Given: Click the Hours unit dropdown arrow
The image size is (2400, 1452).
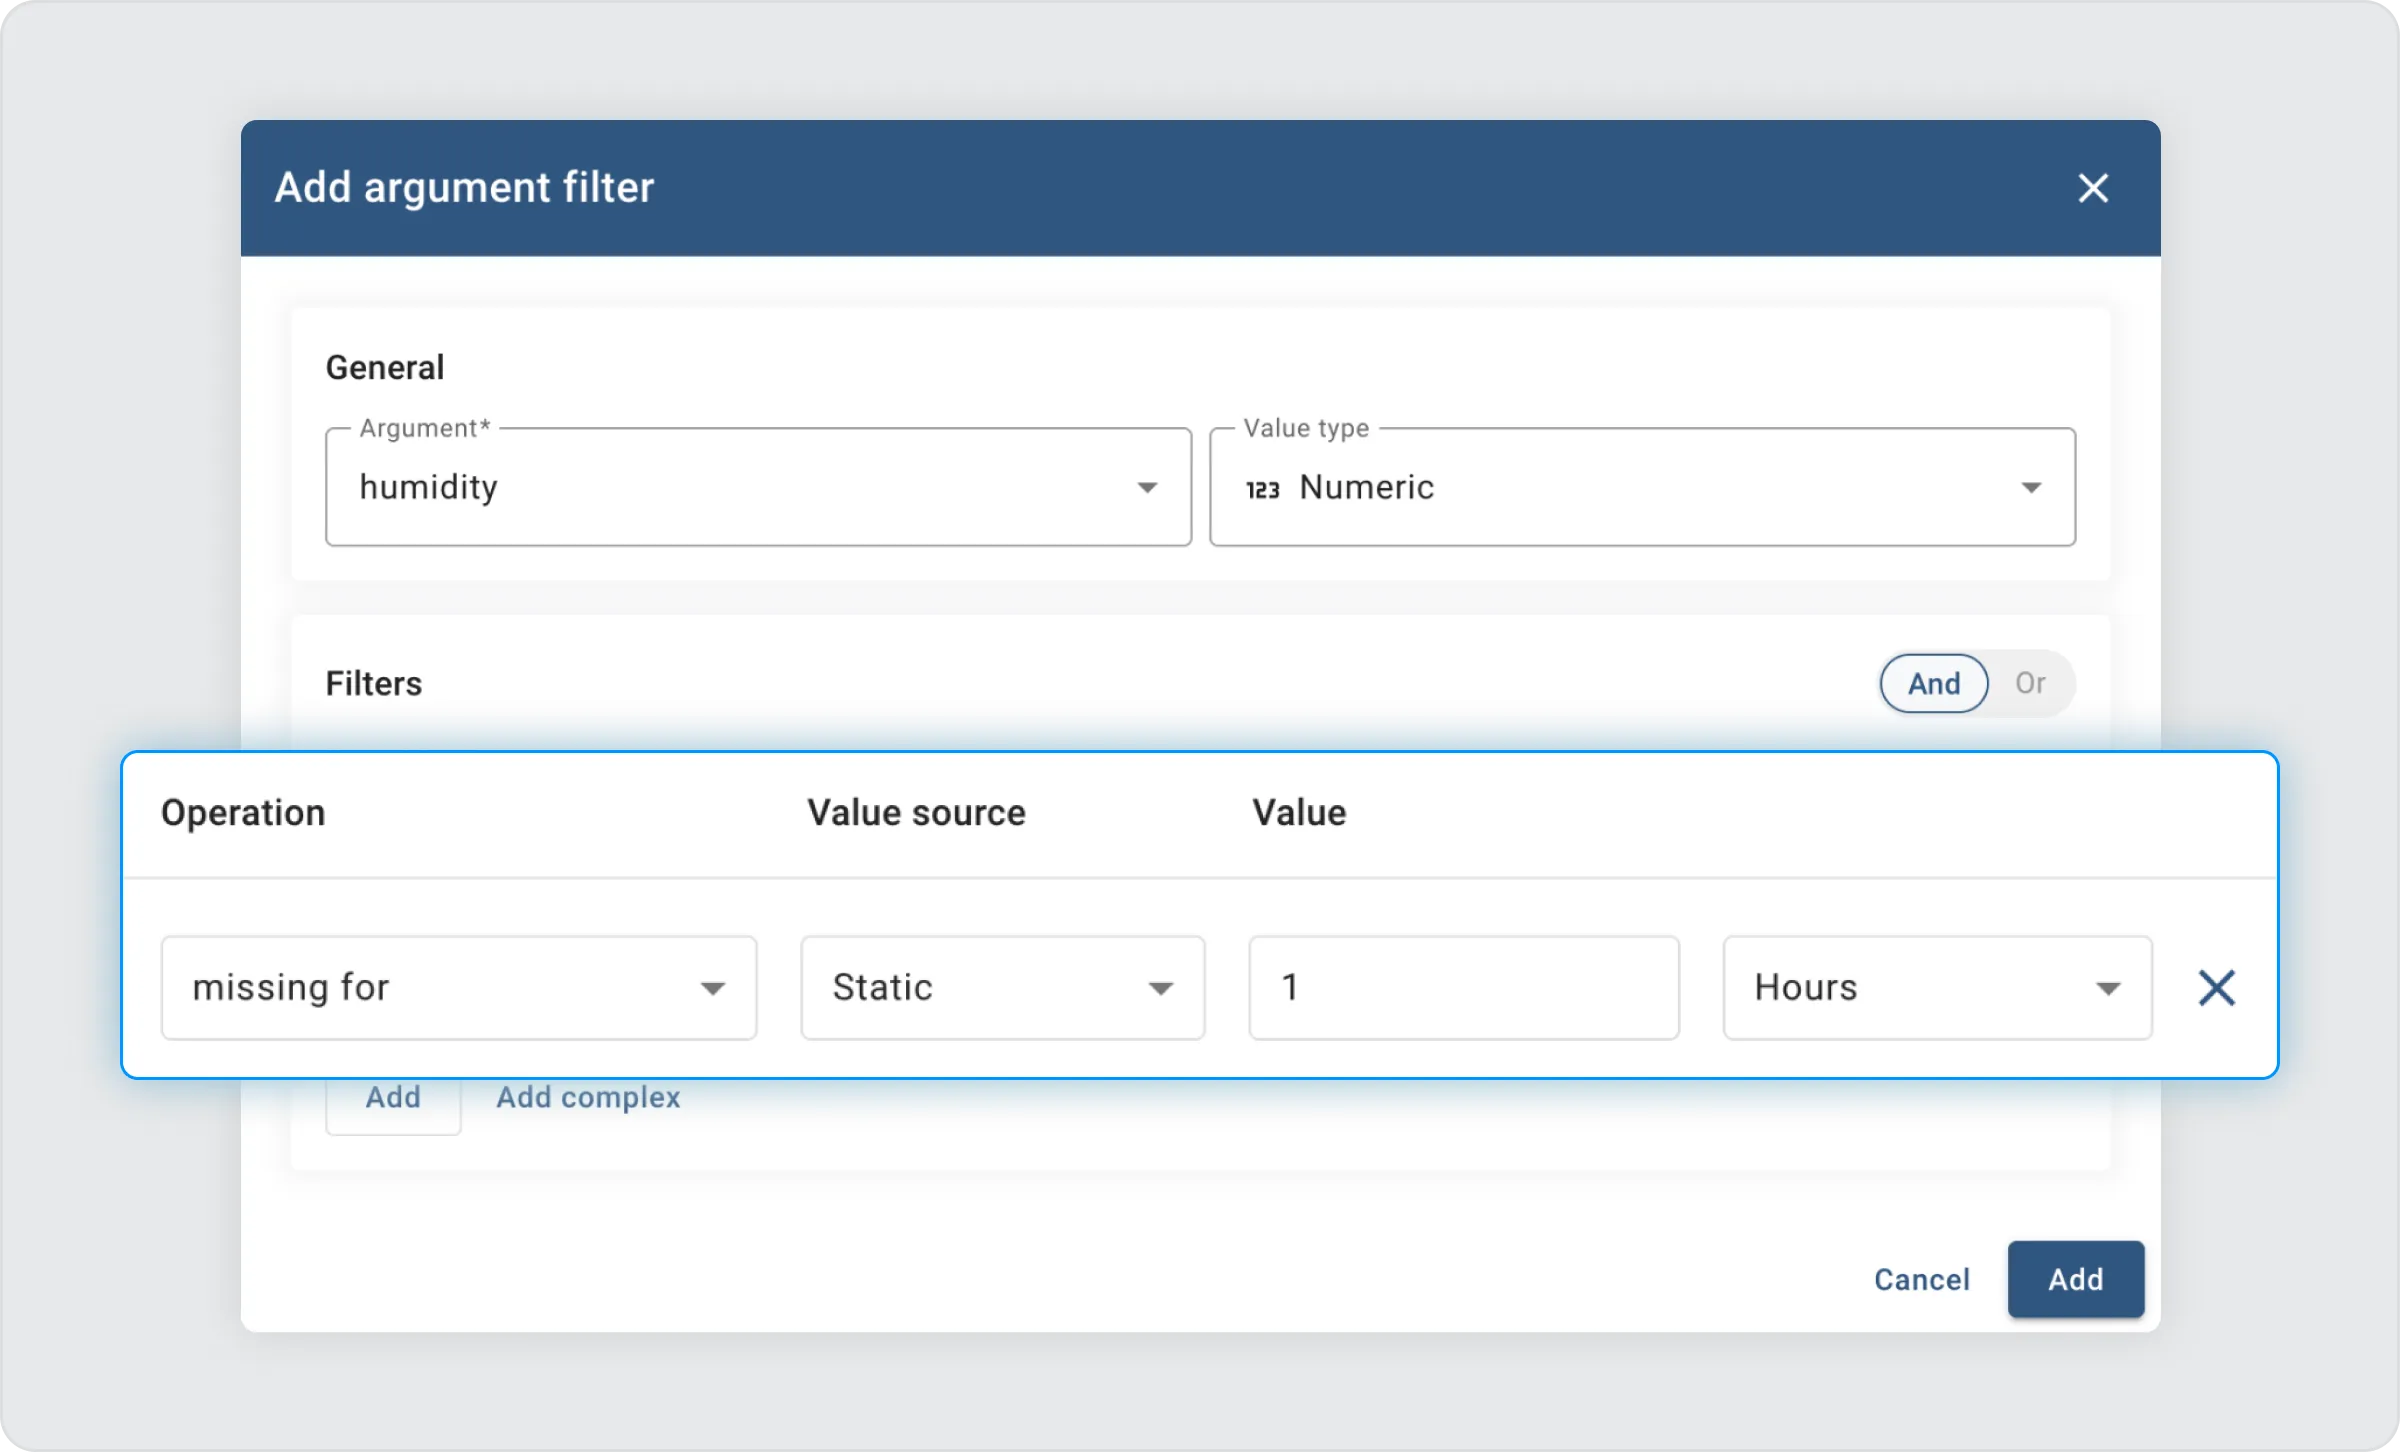Looking at the screenshot, I should (2108, 989).
